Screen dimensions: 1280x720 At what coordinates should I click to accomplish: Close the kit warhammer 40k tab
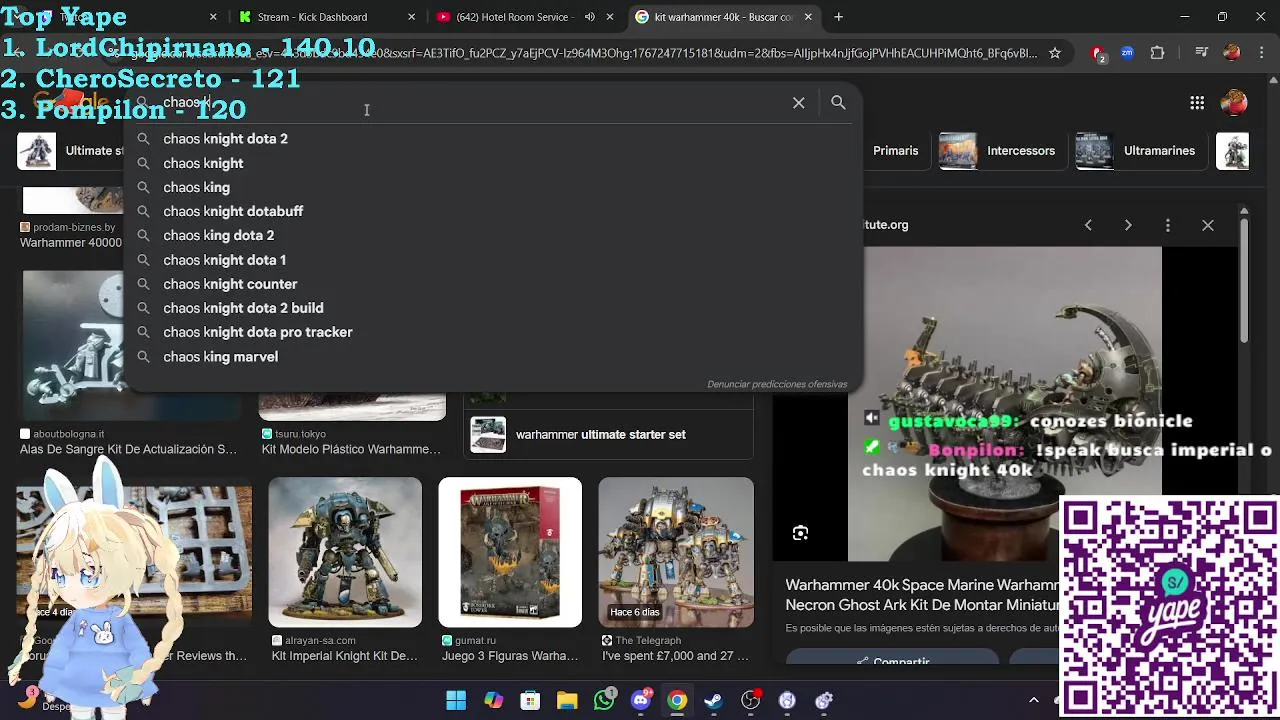point(808,17)
